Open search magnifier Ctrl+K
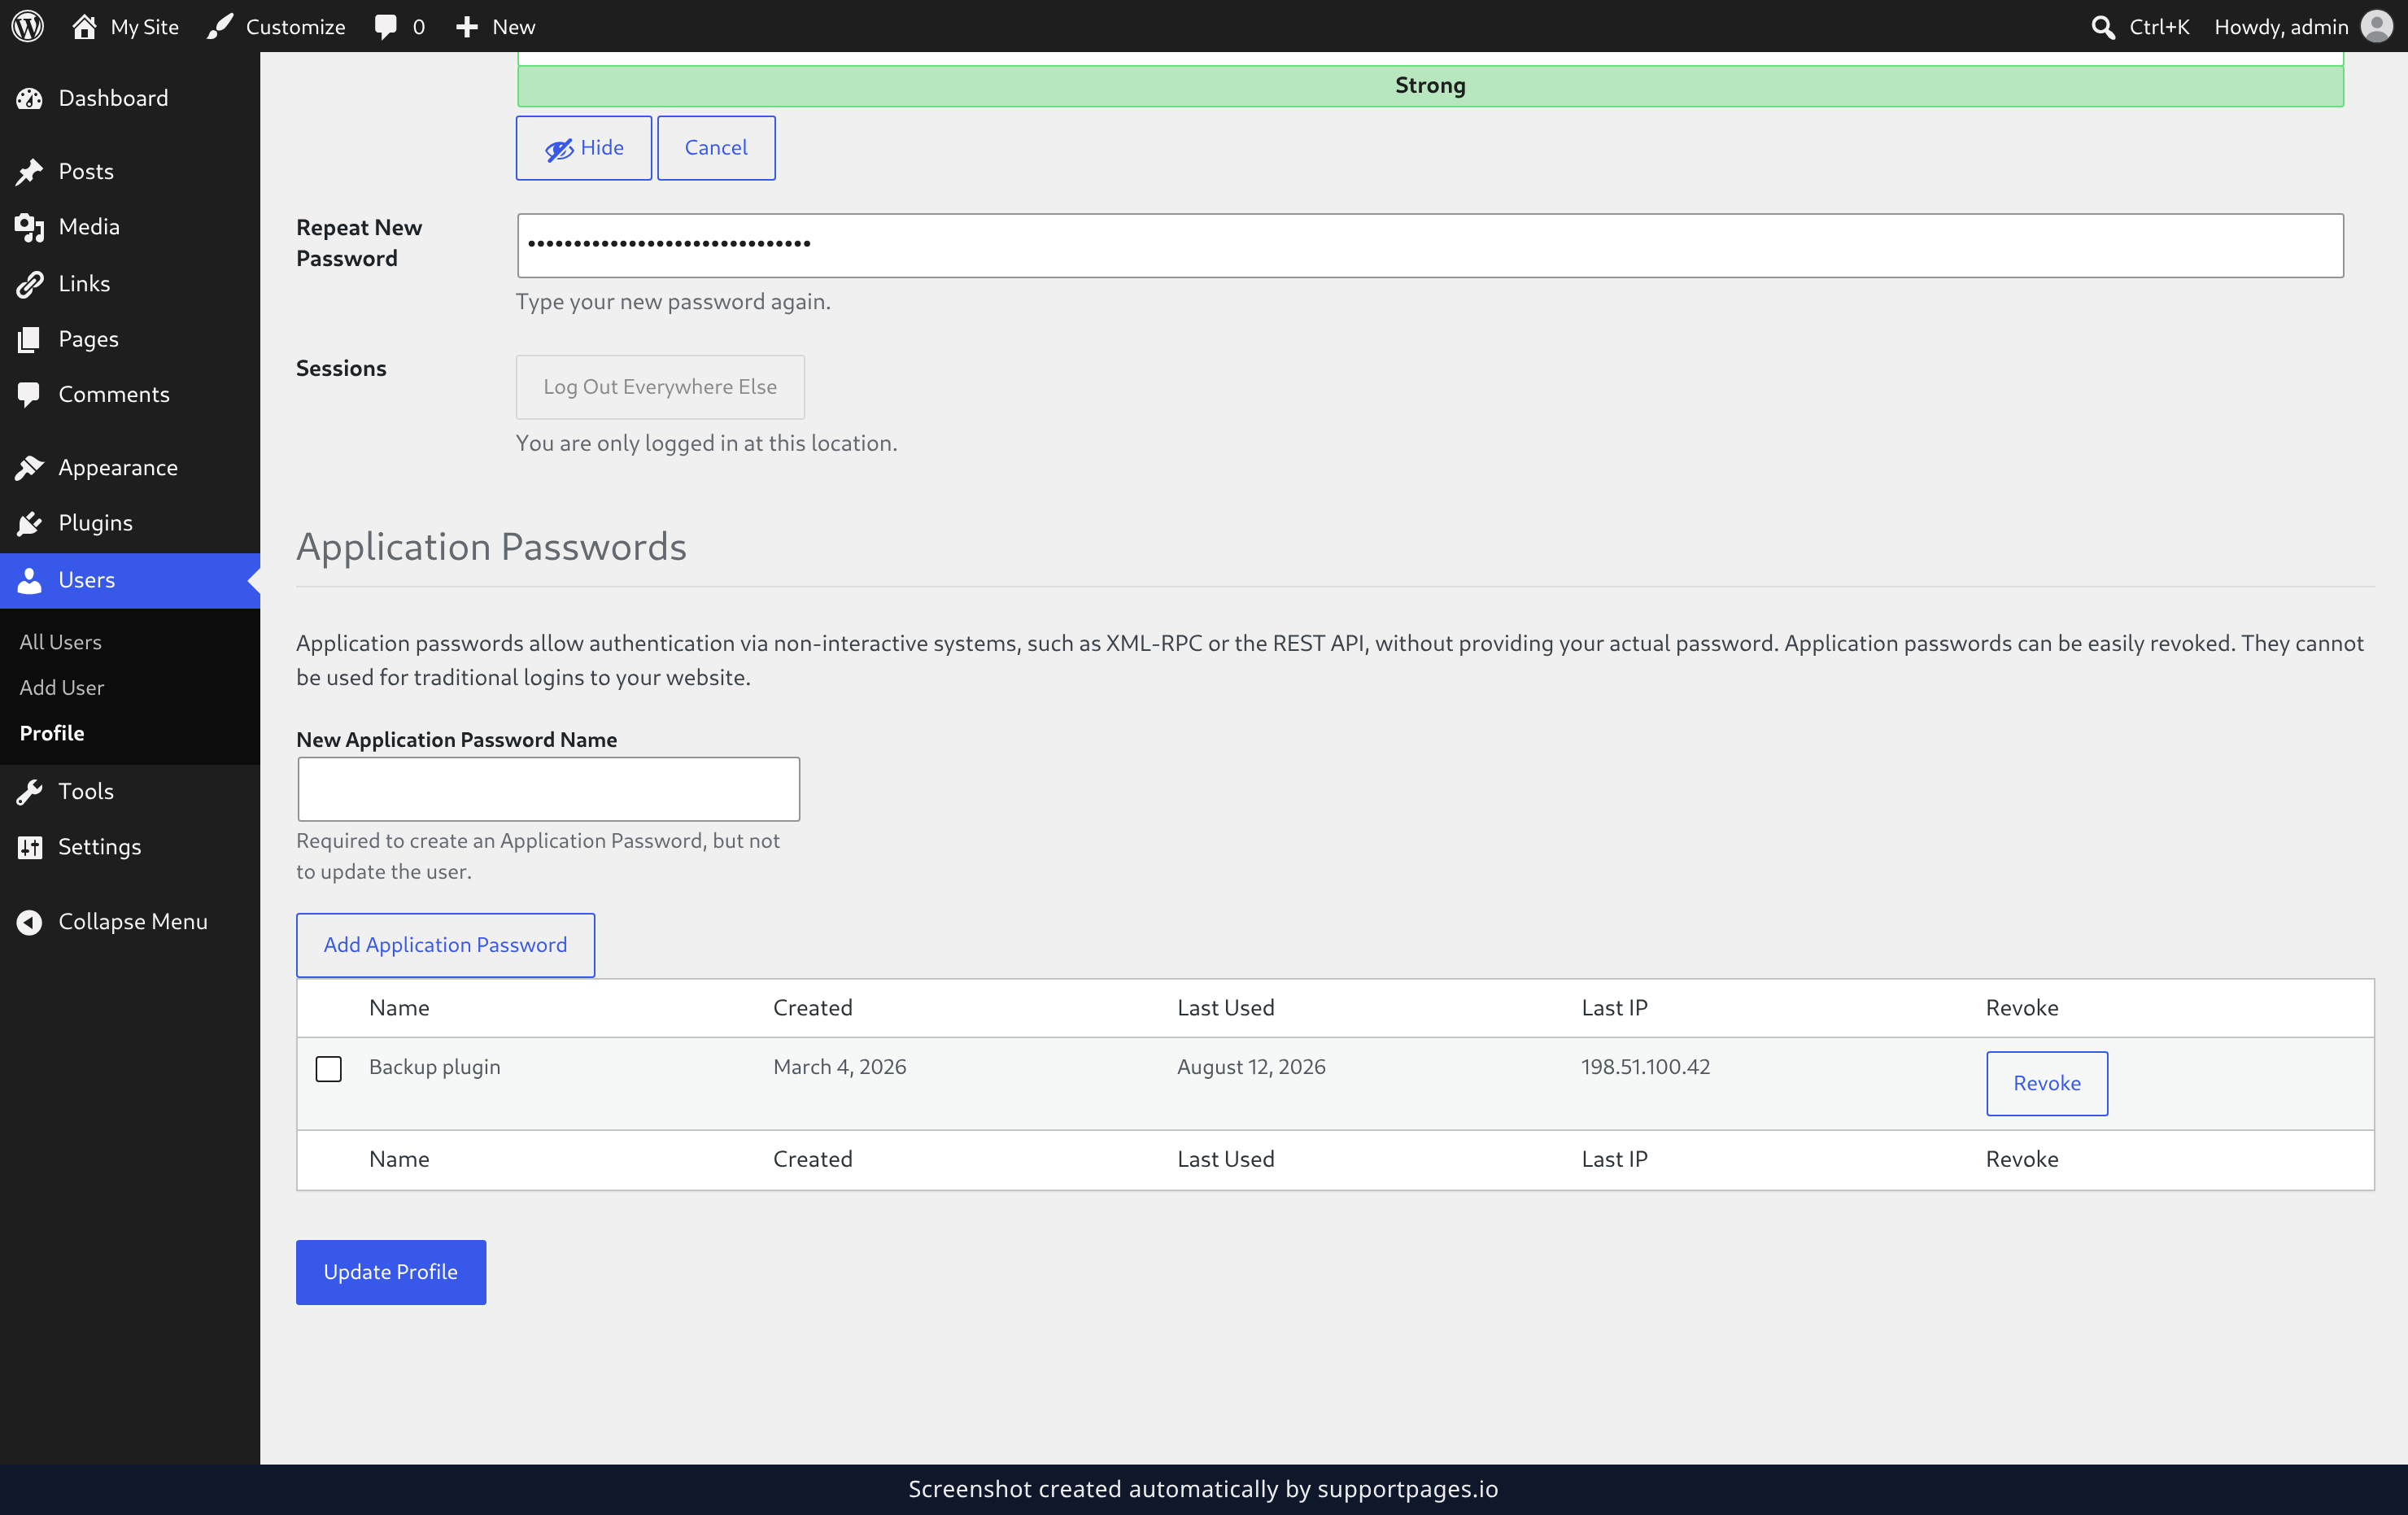2408x1515 pixels. [x=2102, y=27]
